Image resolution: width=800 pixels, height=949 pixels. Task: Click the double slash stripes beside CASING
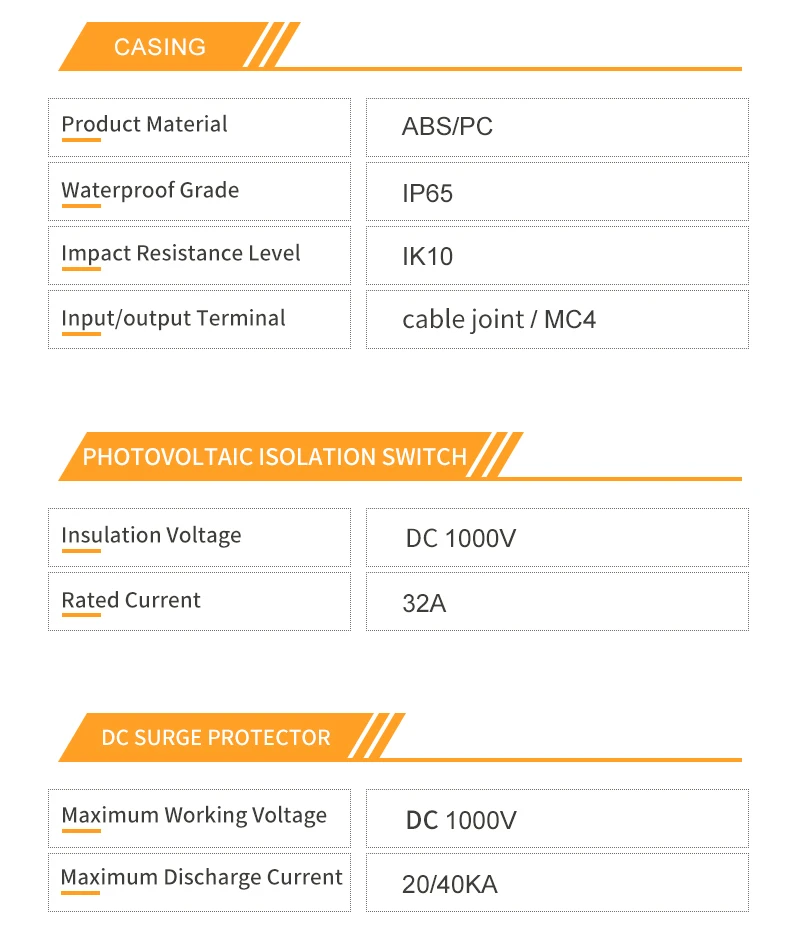(x=272, y=45)
